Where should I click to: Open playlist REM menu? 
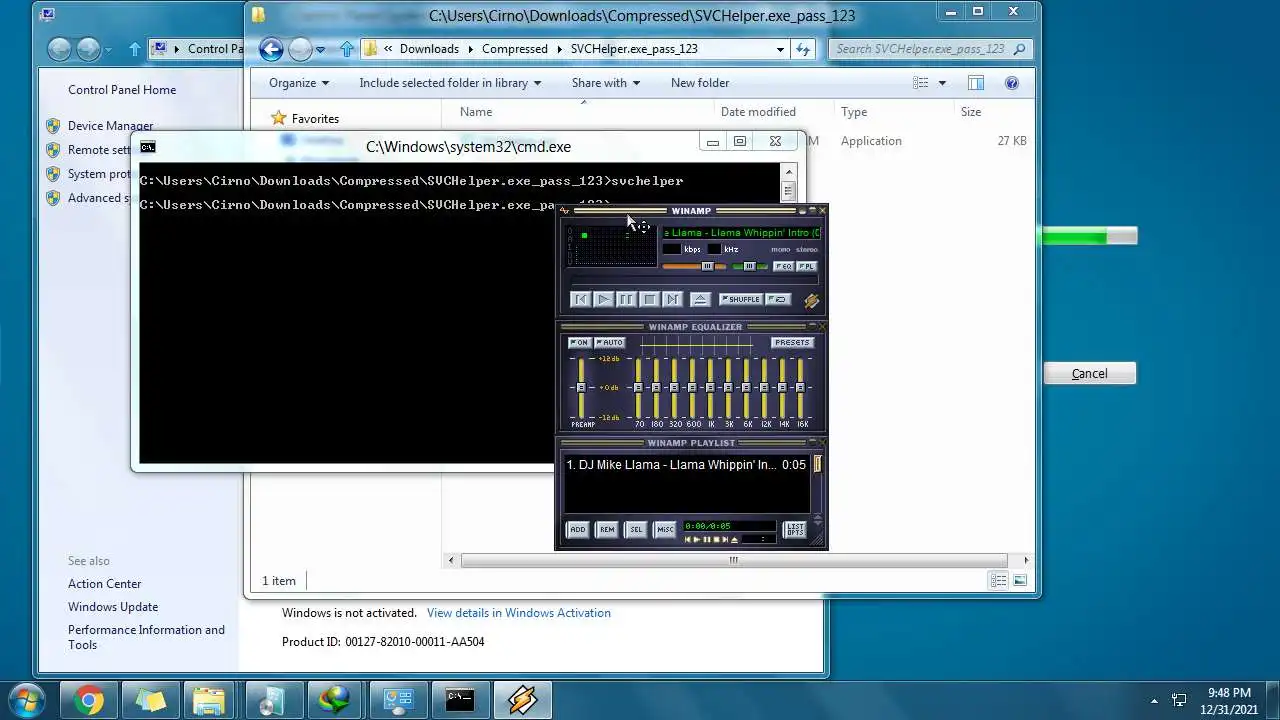click(606, 530)
